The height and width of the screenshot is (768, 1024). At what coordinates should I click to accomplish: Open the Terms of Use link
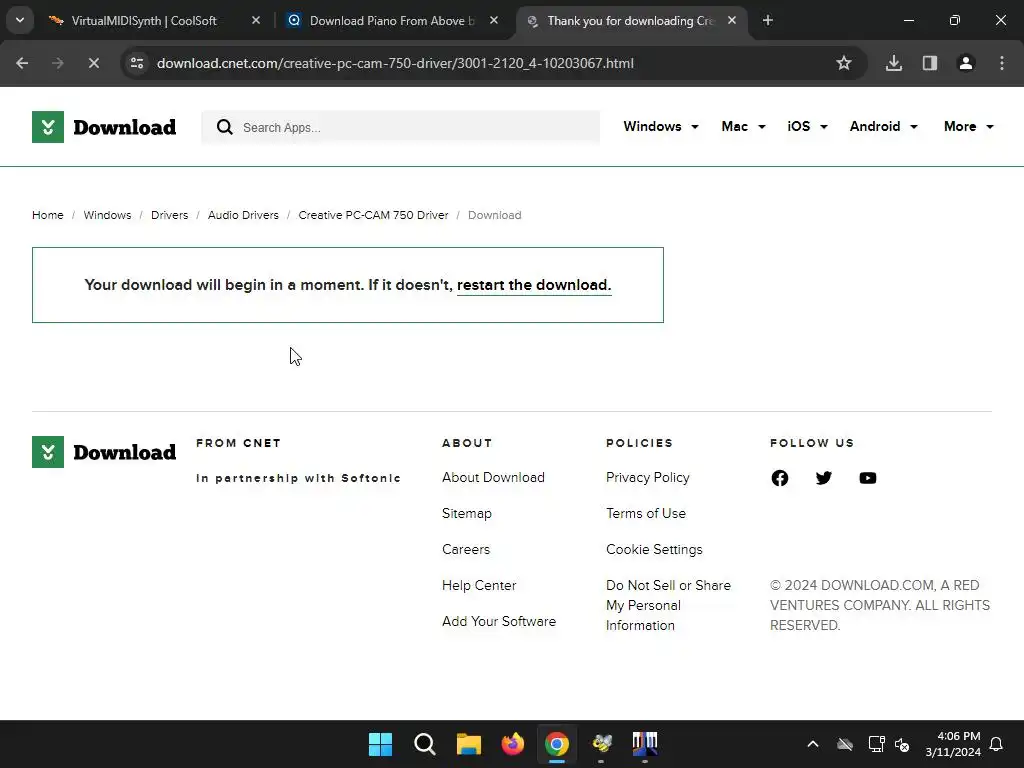(646, 513)
